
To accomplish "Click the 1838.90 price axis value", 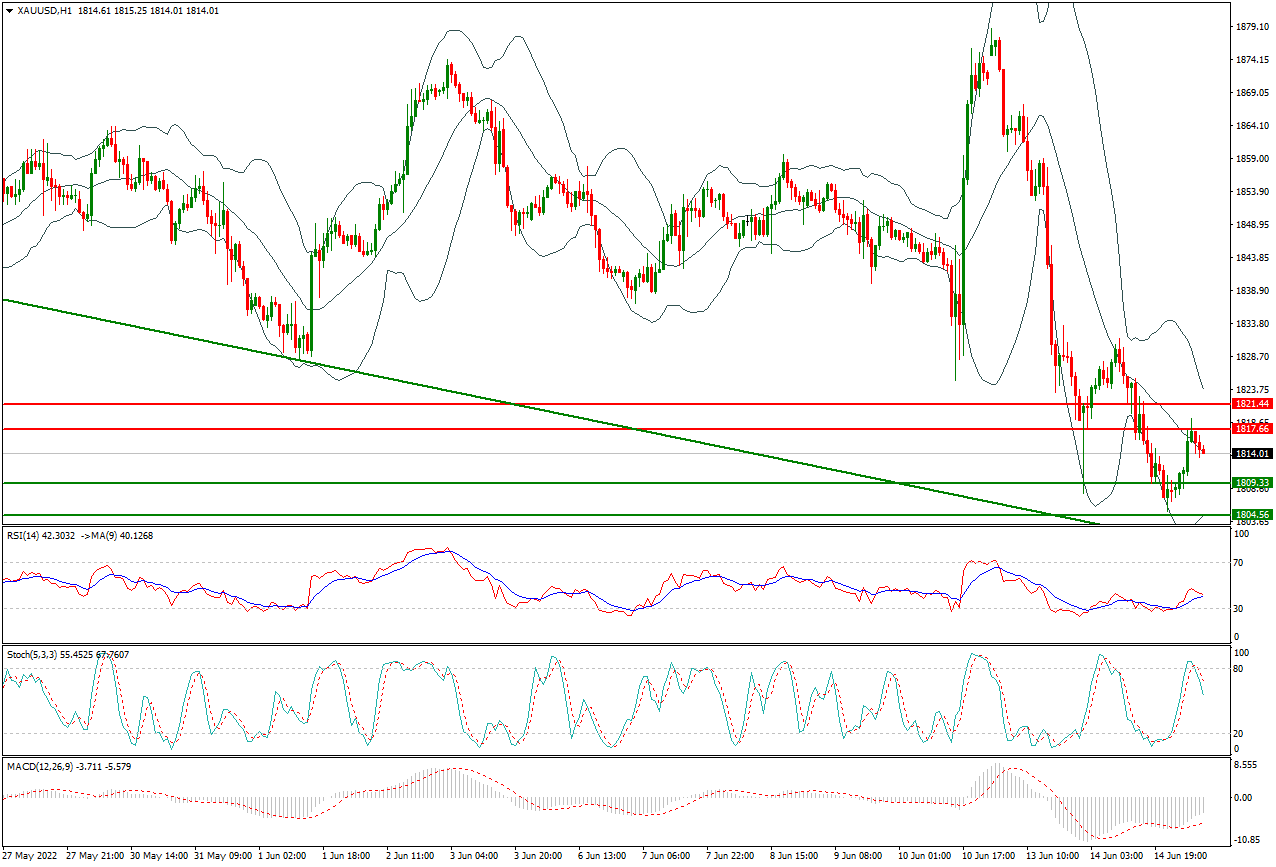I will (x=1252, y=291).
